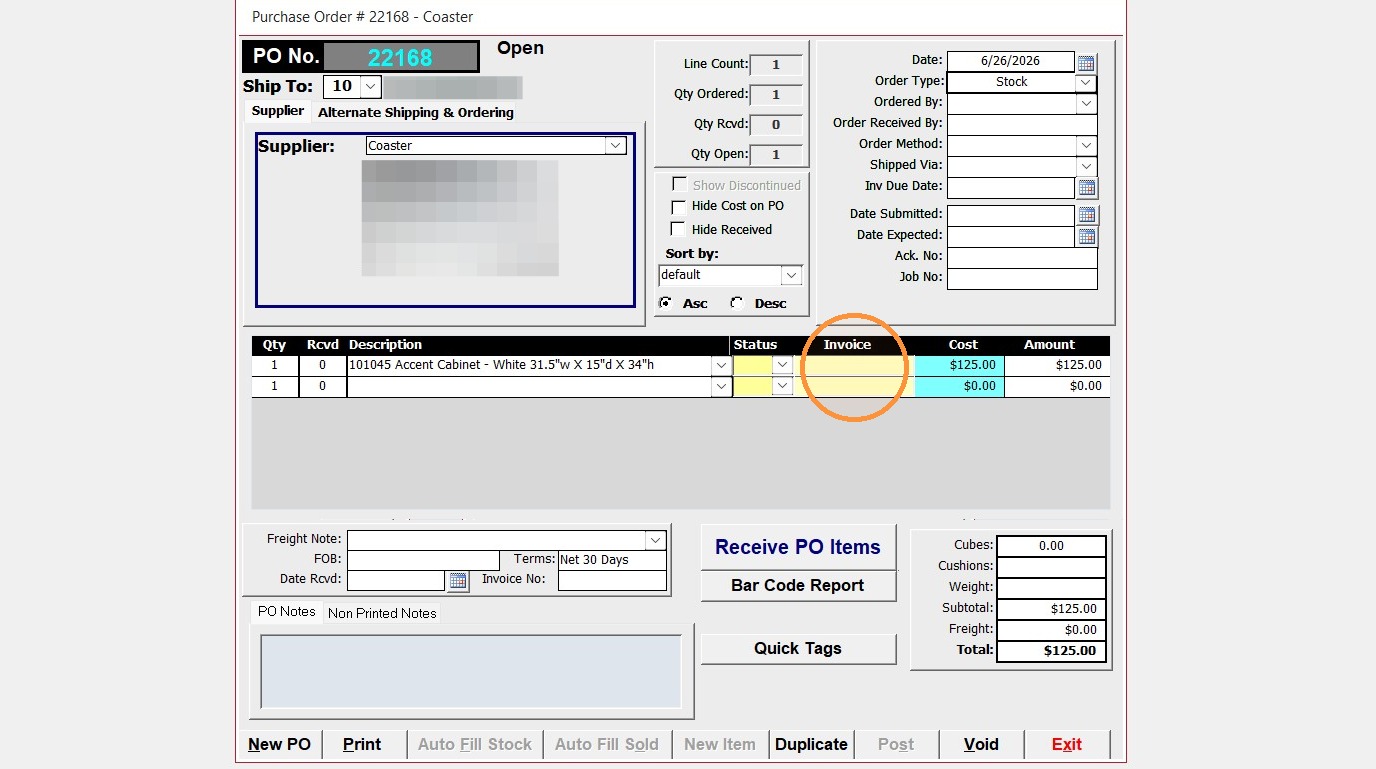Open calendar picker for Date Expected
Image resolution: width=1376 pixels, height=769 pixels.
pyautogui.click(x=1087, y=237)
